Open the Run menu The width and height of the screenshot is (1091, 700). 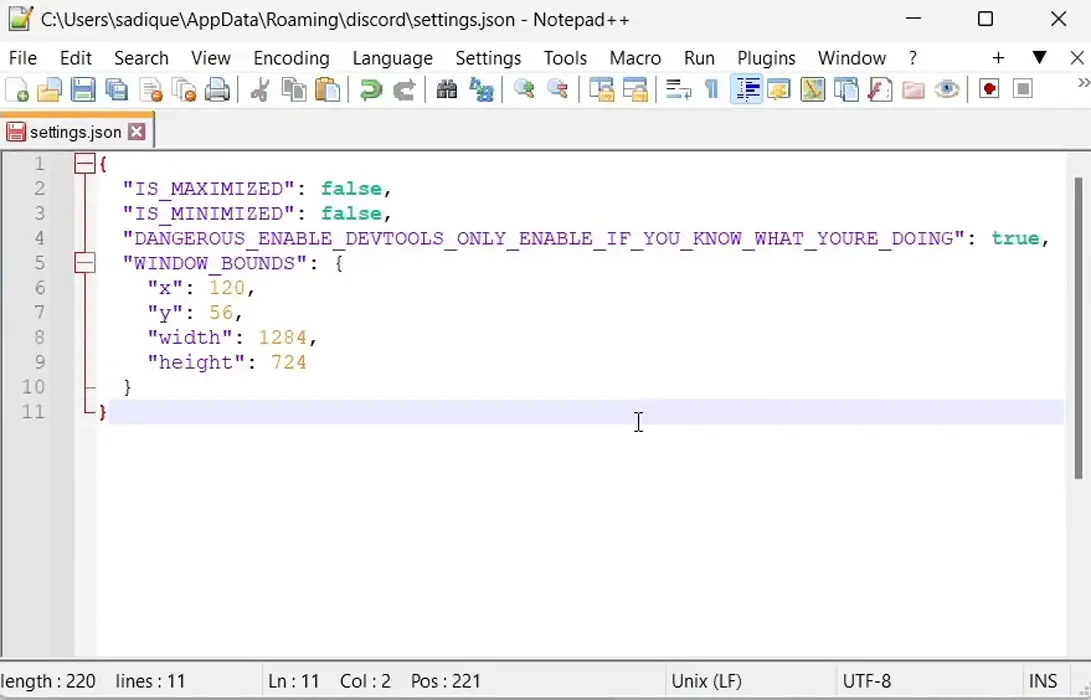[699, 58]
